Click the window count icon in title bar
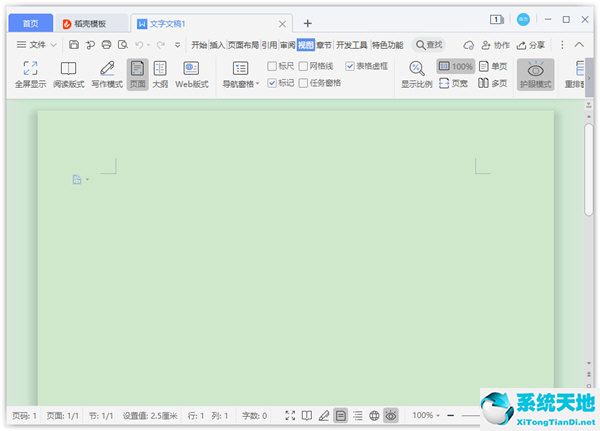Viewport: 600px width, 431px height. click(497, 19)
